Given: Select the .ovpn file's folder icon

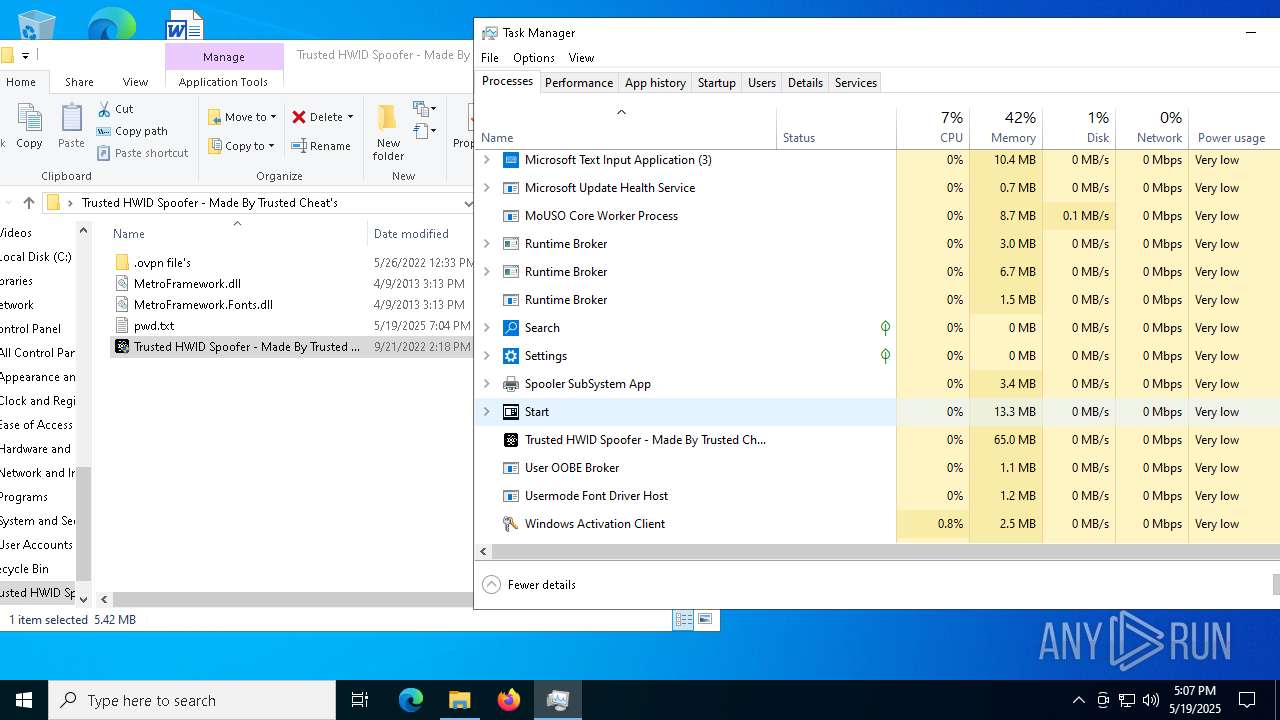Looking at the screenshot, I should pyautogui.click(x=122, y=263).
